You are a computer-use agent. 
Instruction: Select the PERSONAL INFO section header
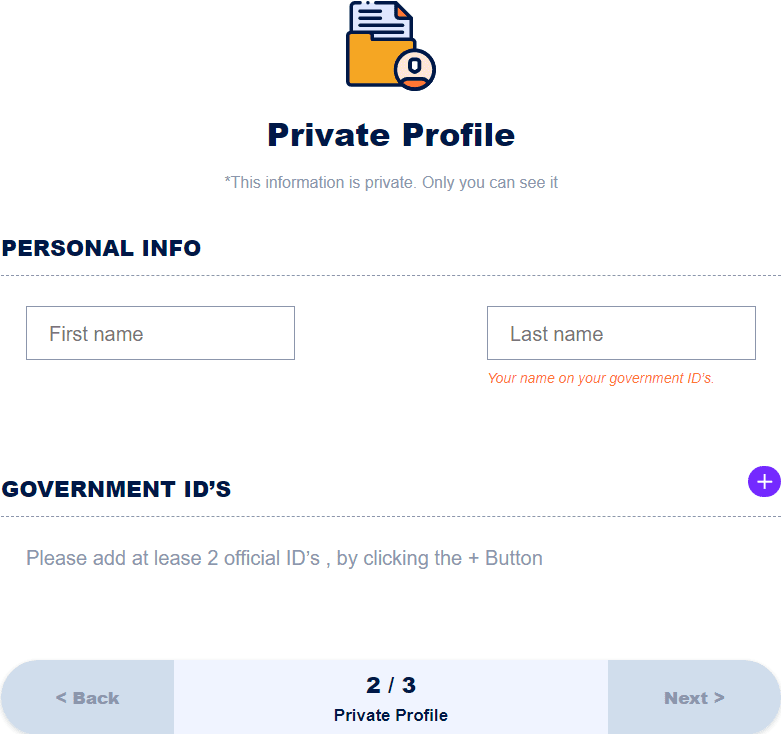click(x=101, y=248)
